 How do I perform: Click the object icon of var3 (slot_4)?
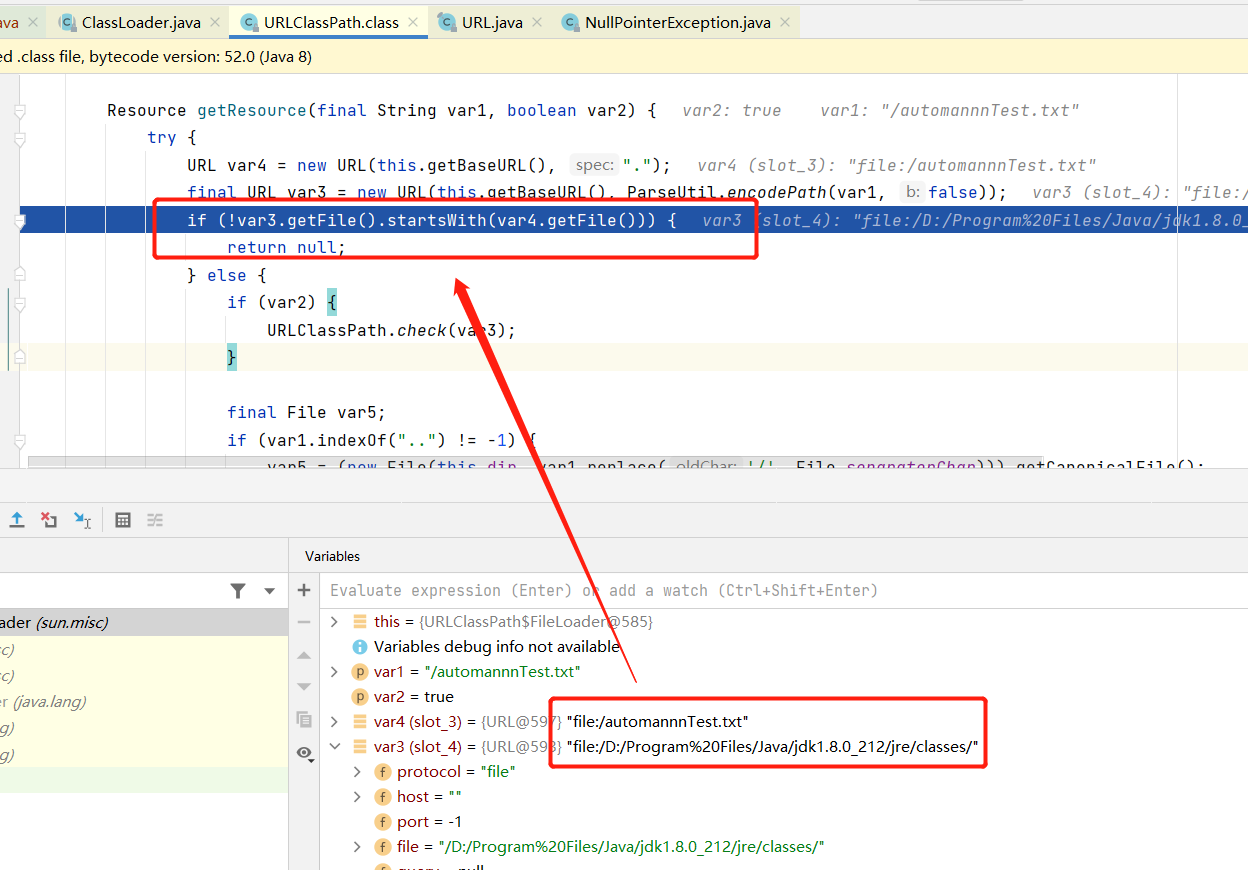(x=360, y=747)
